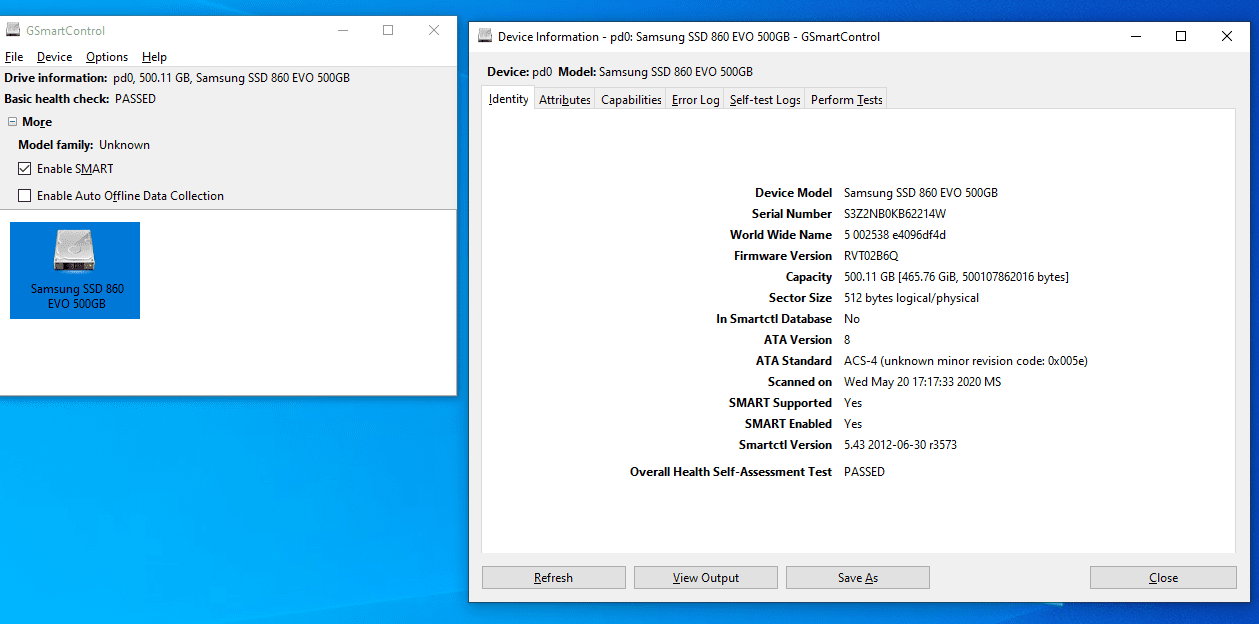The image size is (1259, 624).
Task: Click Basic health check: PASSED text
Action: pyautogui.click(x=80, y=99)
